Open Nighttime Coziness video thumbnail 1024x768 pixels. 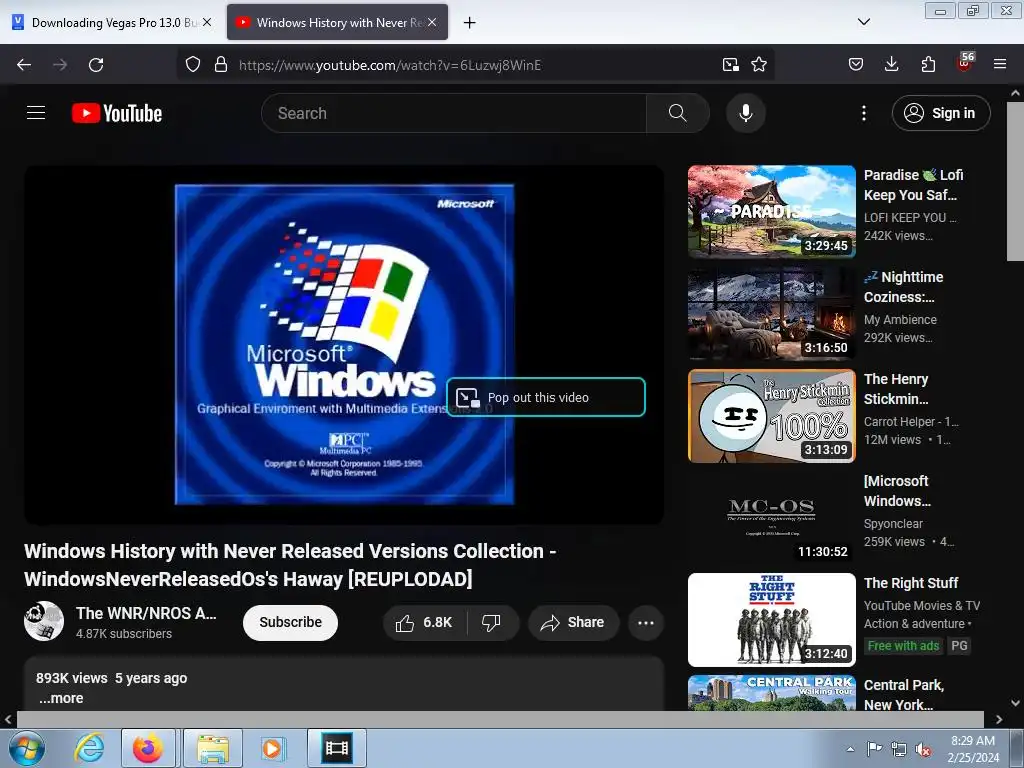click(771, 313)
